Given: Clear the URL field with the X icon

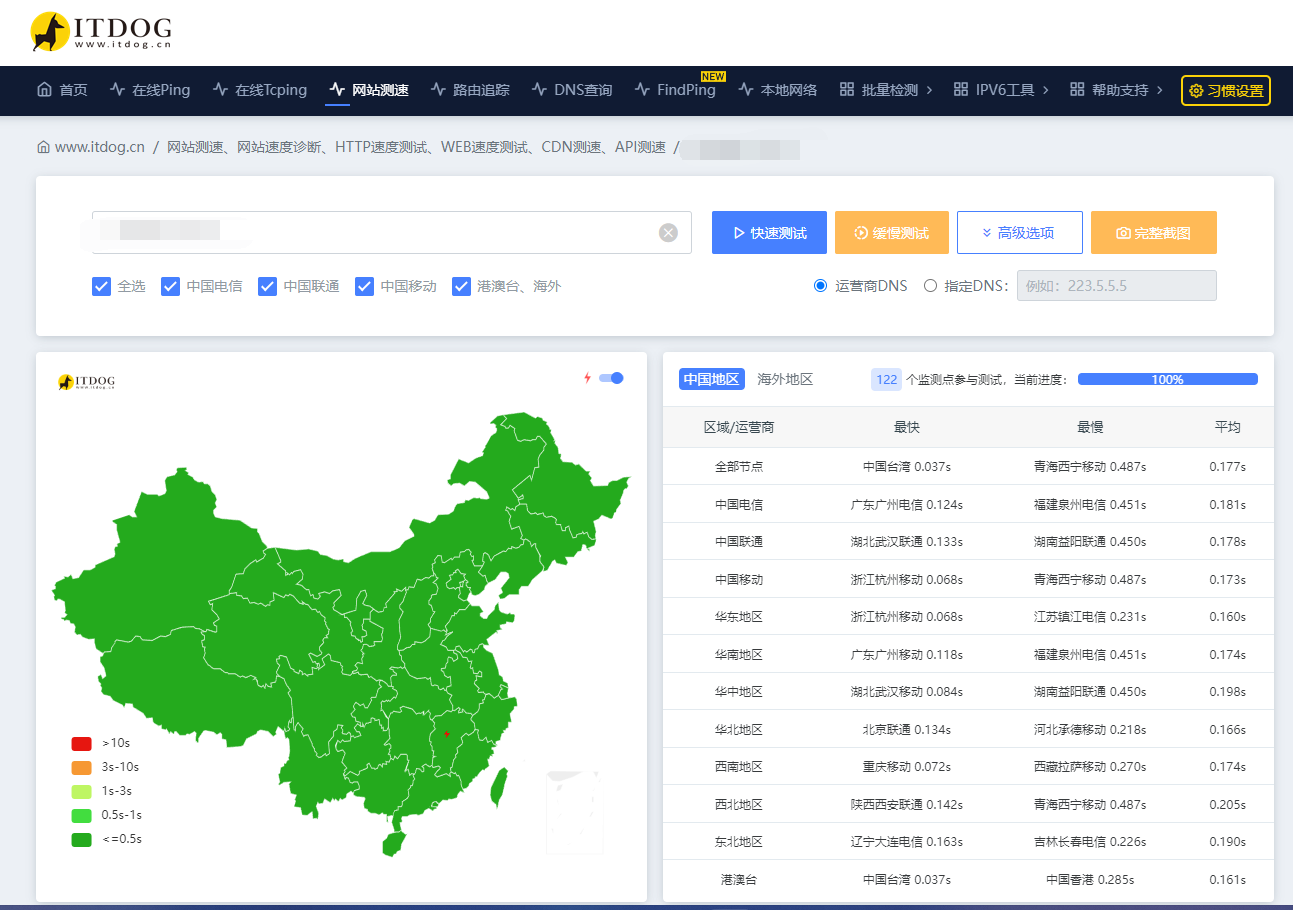Looking at the screenshot, I should click(668, 233).
